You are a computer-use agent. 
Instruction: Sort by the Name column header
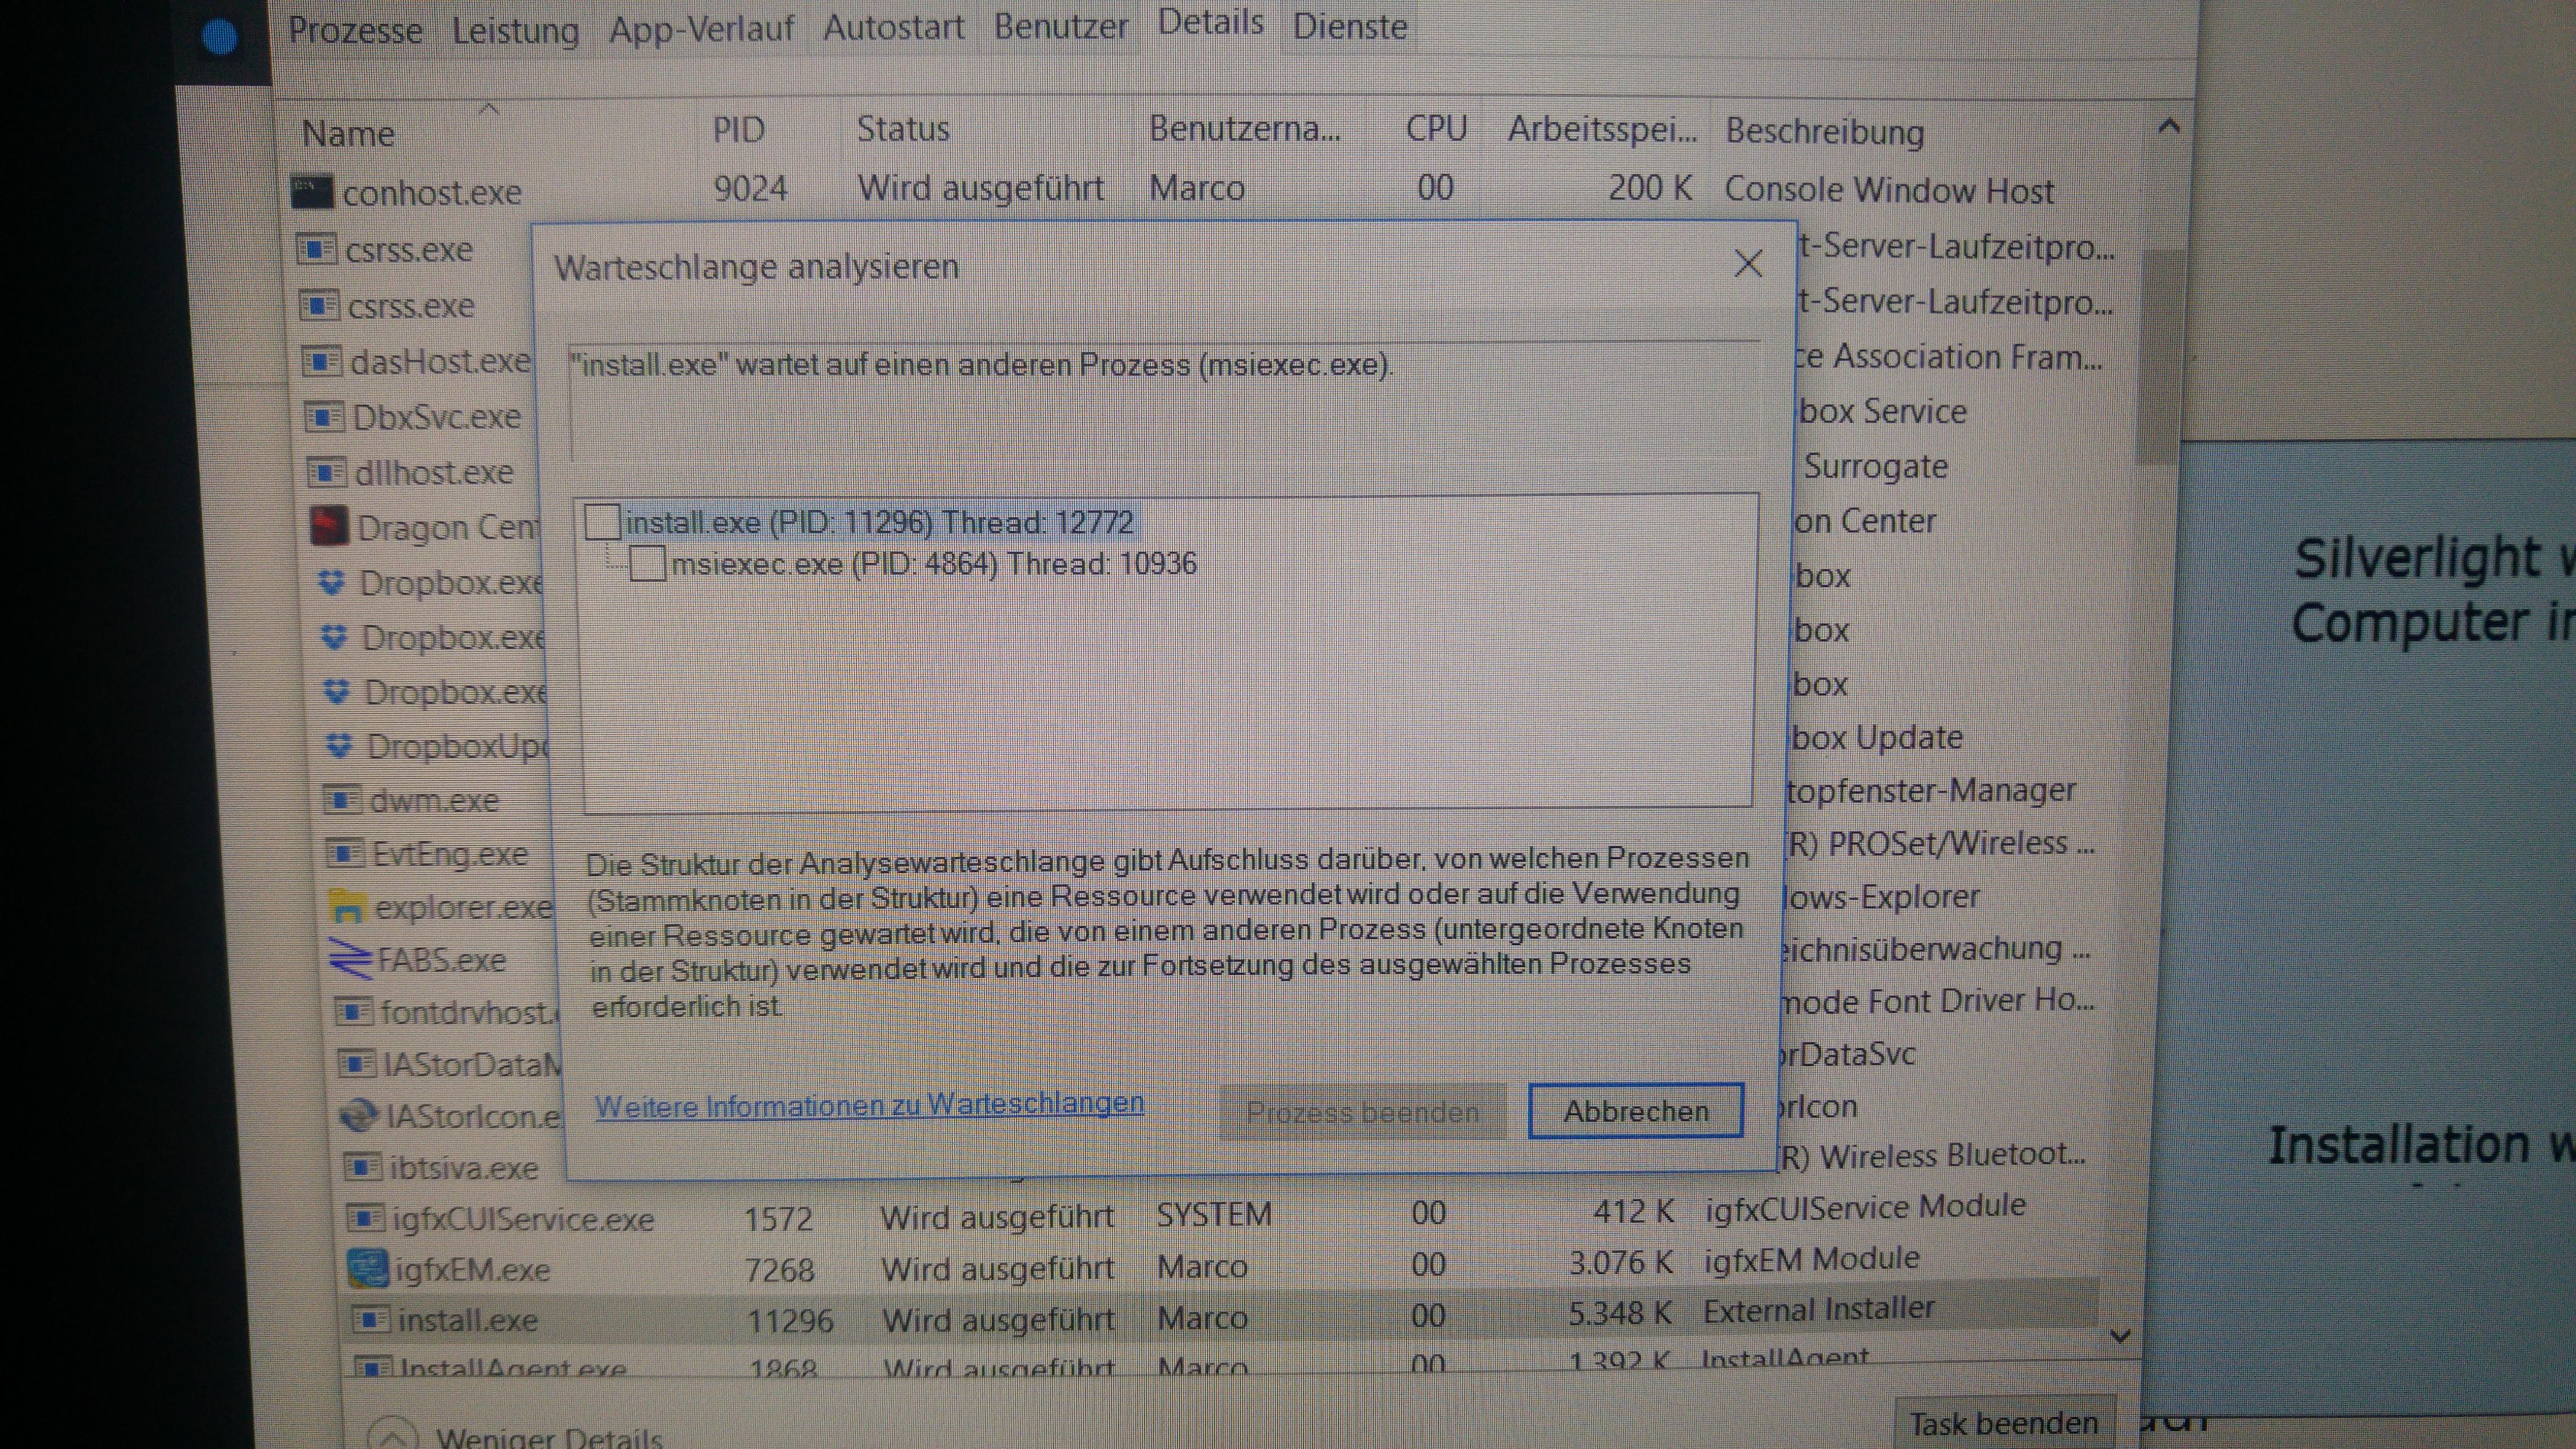[348, 133]
